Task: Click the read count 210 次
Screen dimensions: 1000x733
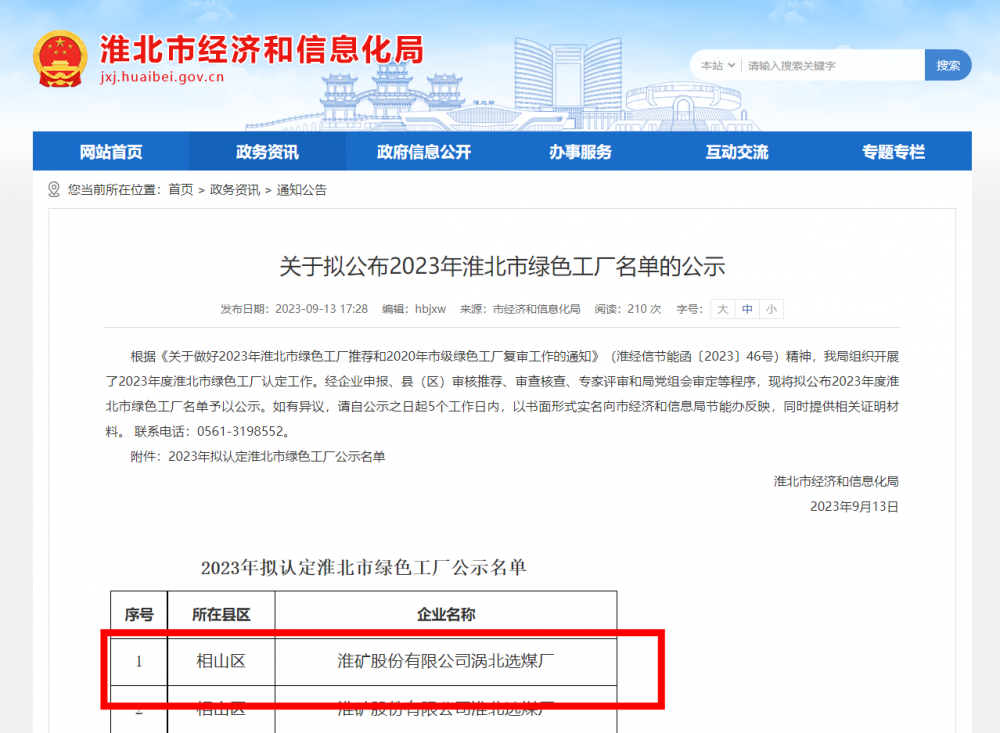Action: pyautogui.click(x=644, y=309)
